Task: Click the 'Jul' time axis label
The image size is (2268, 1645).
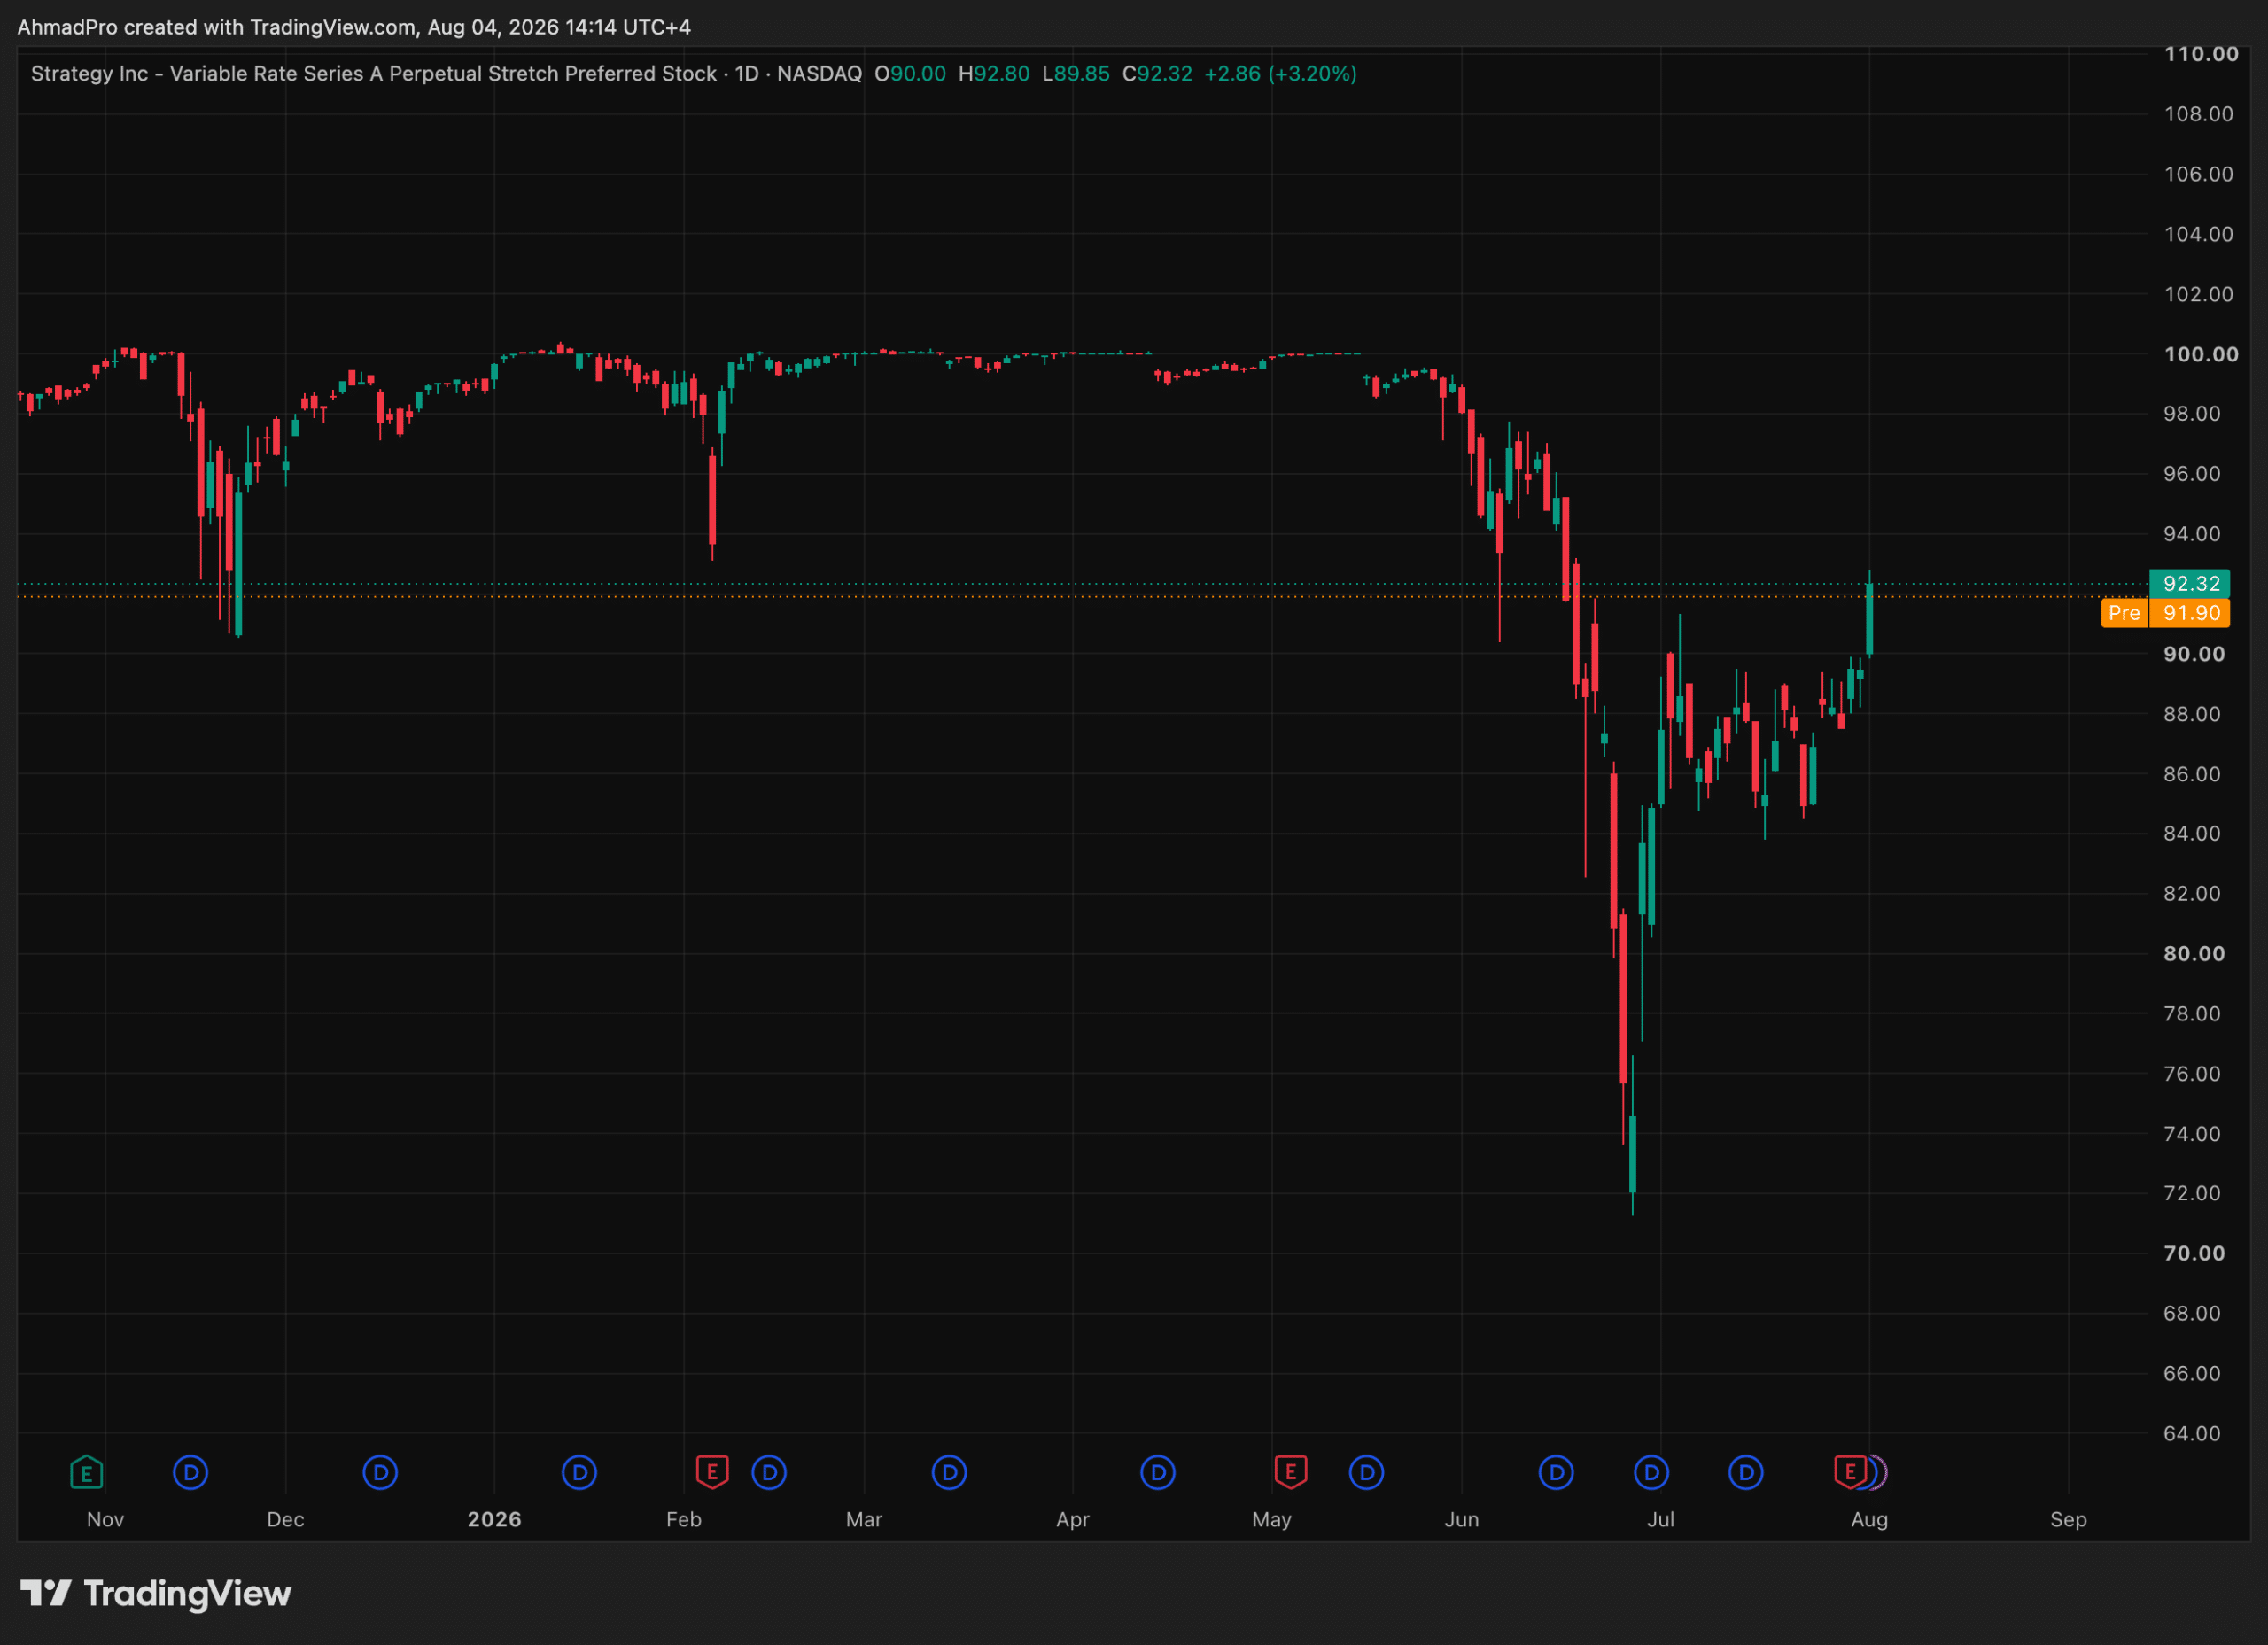Action: pos(1661,1520)
